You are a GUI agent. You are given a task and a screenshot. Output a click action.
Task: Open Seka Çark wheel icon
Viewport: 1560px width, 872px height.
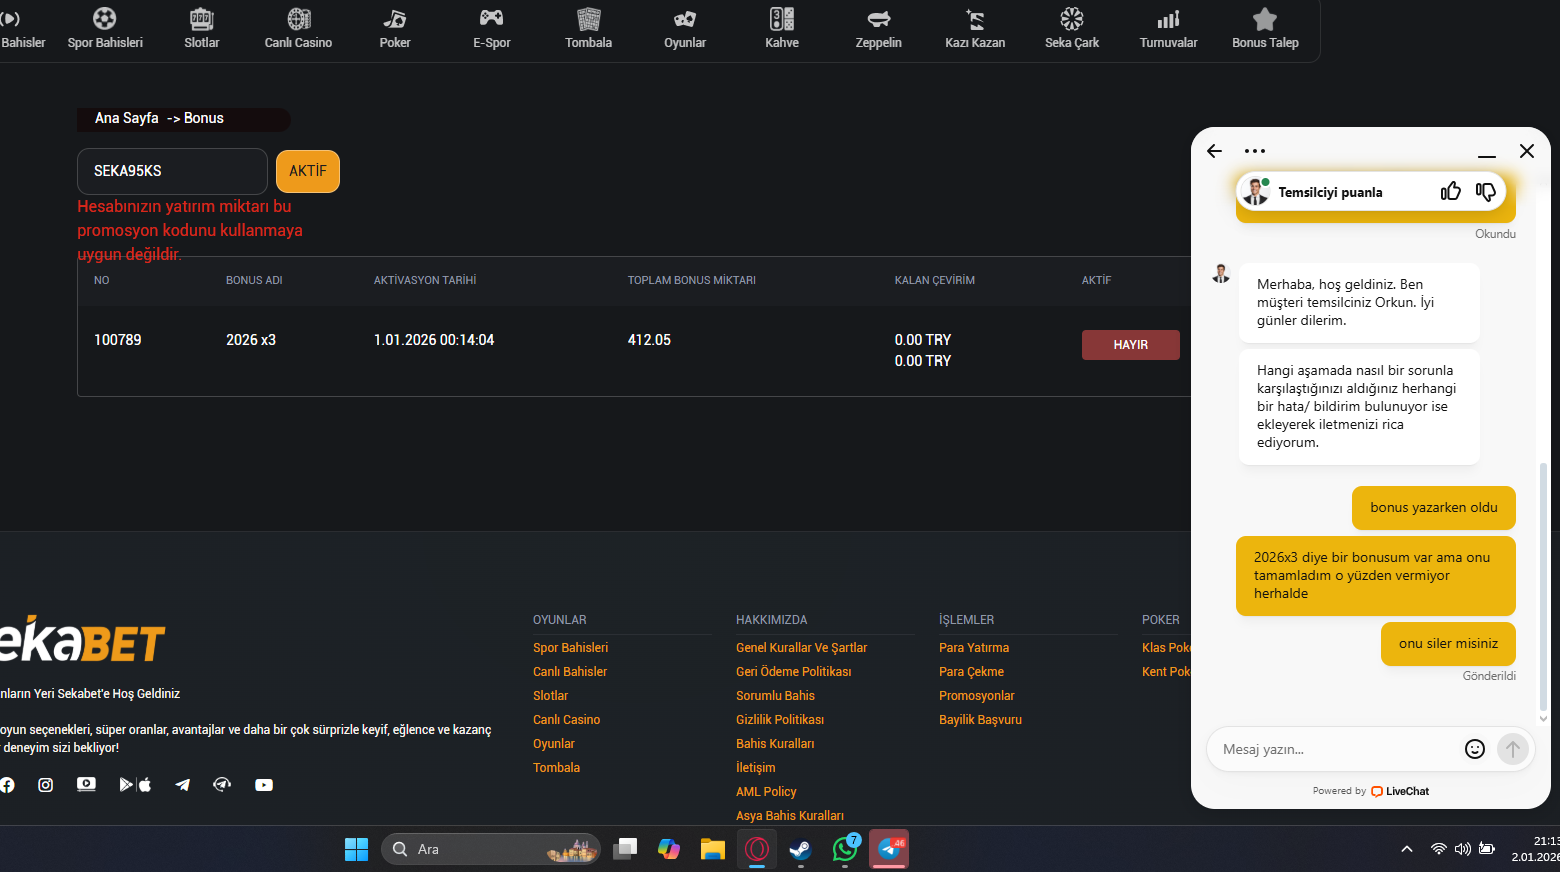tap(1072, 19)
